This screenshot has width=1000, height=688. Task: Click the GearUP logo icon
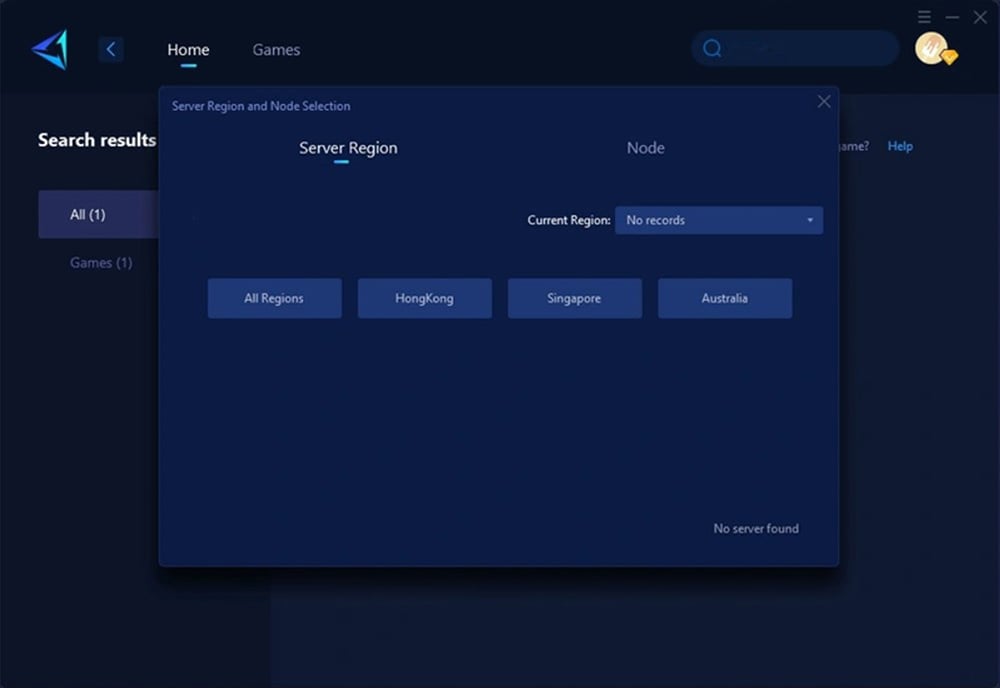click(50, 49)
